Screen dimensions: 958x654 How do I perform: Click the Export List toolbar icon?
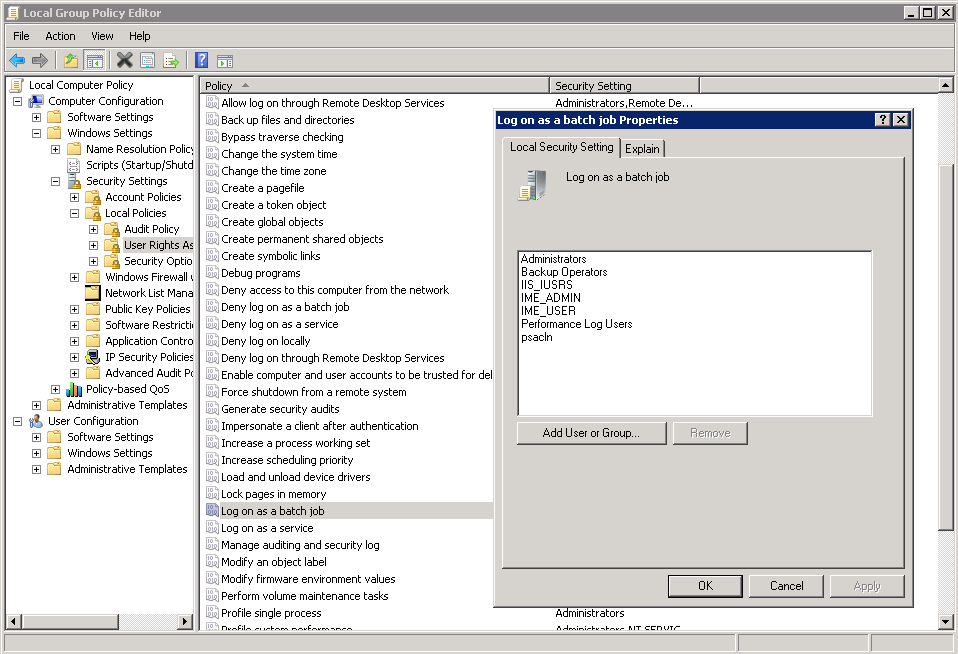[x=171, y=60]
